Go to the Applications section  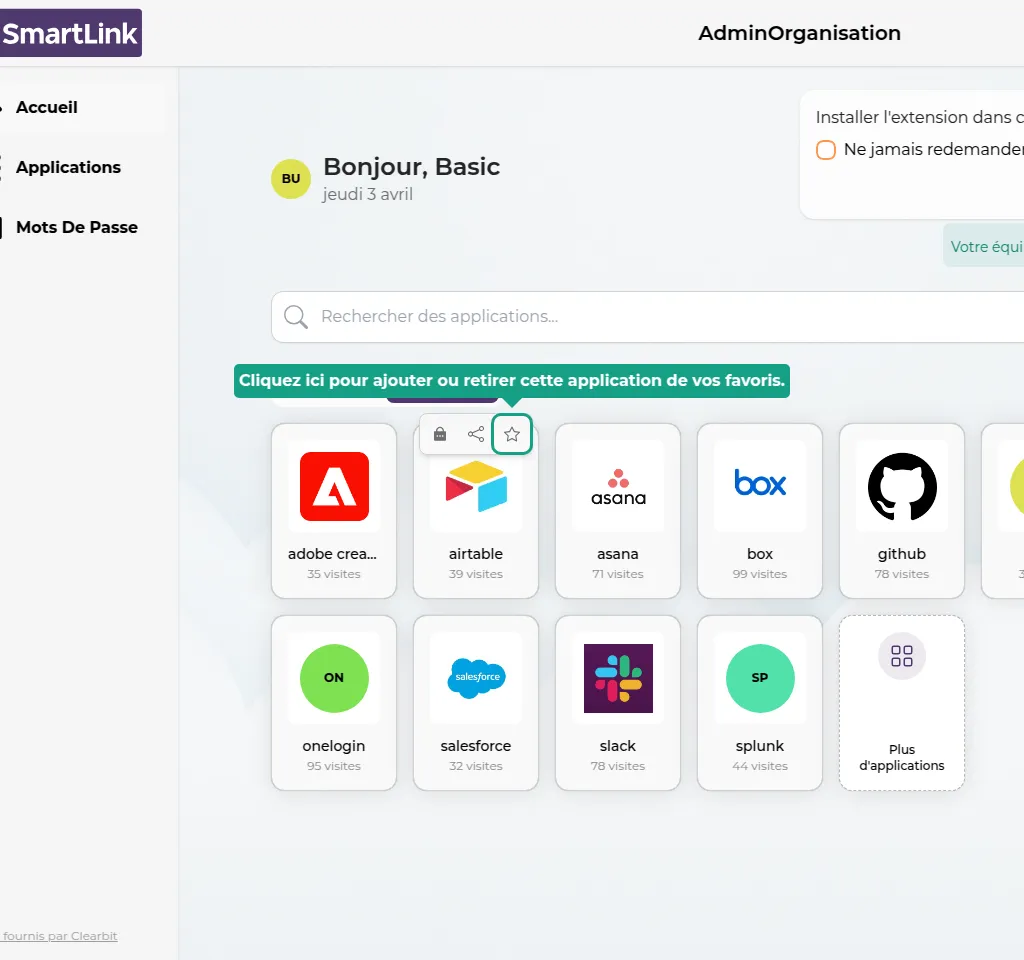(x=68, y=167)
